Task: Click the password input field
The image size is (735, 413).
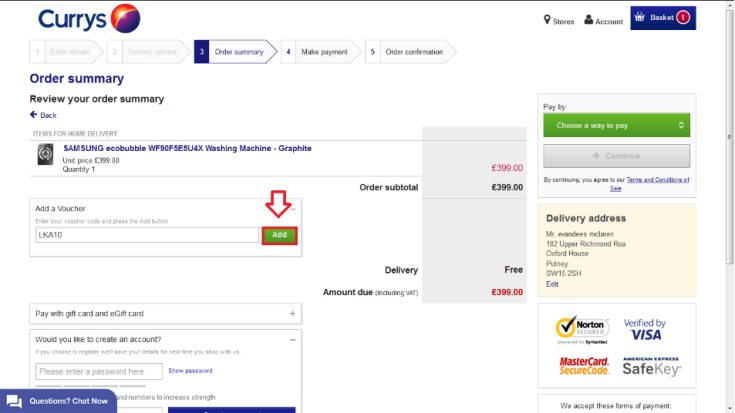Action: pyautogui.click(x=99, y=371)
